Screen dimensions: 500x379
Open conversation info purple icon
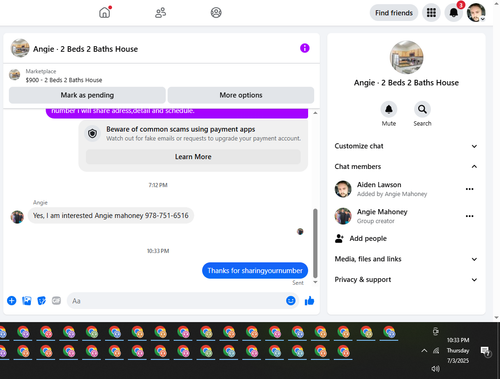coord(305,48)
